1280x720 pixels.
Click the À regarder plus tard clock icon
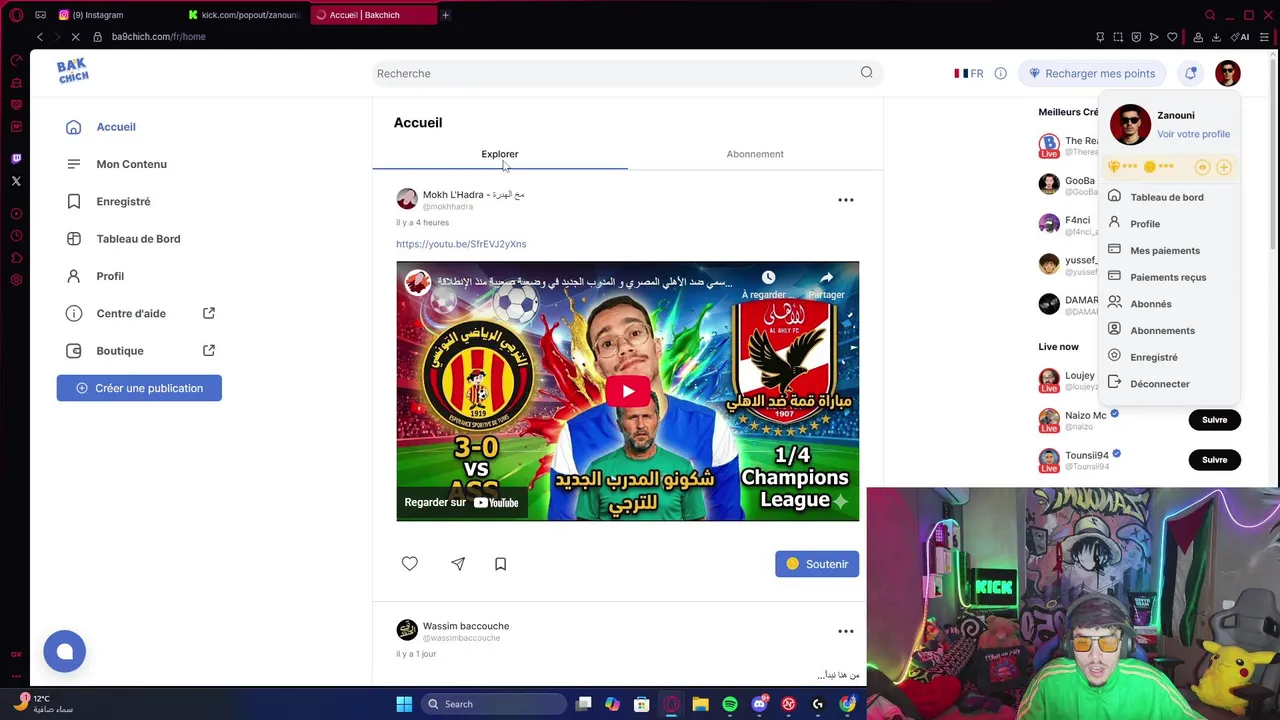coord(768,284)
